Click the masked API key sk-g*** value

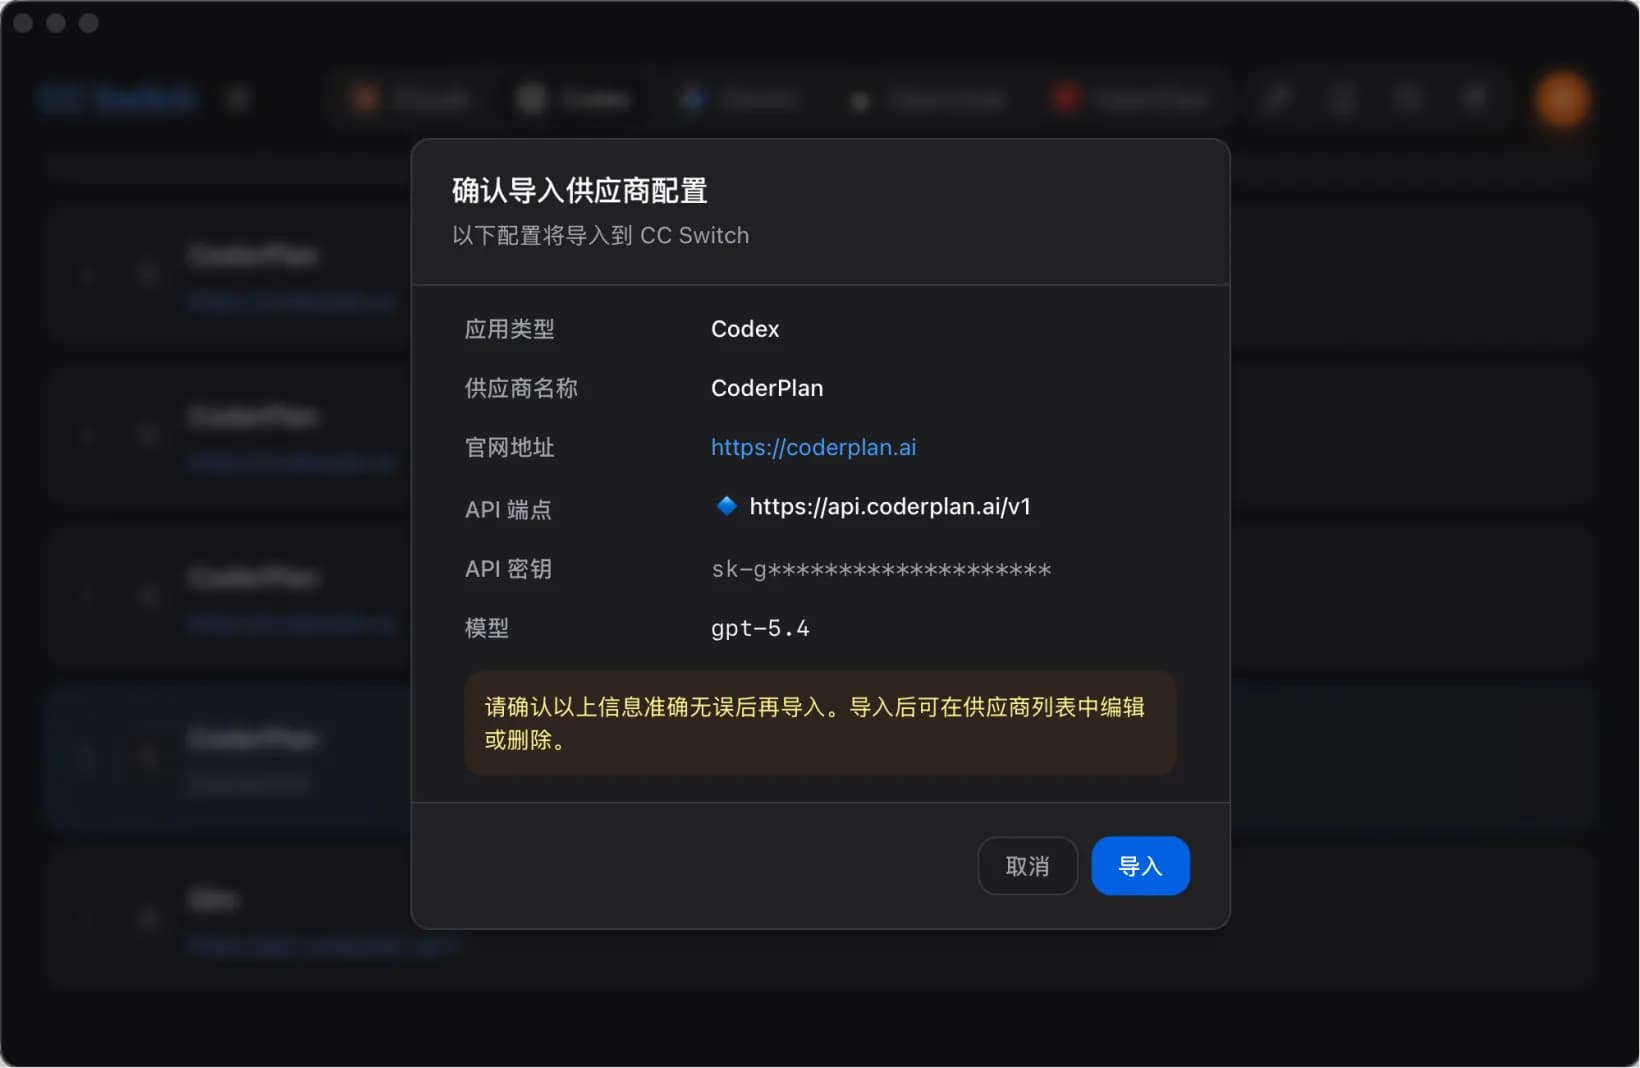click(x=881, y=570)
